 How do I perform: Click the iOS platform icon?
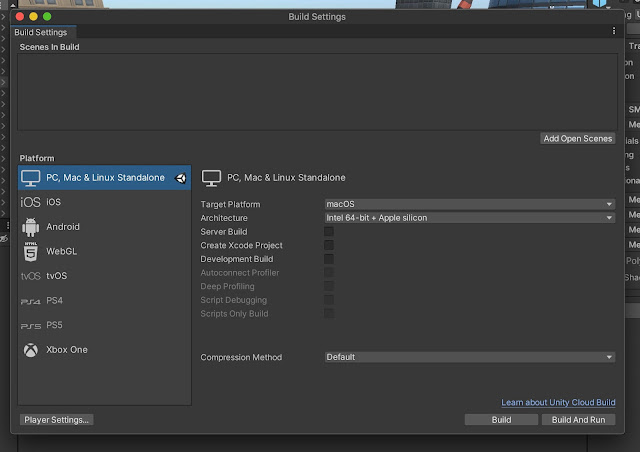tap(31, 202)
